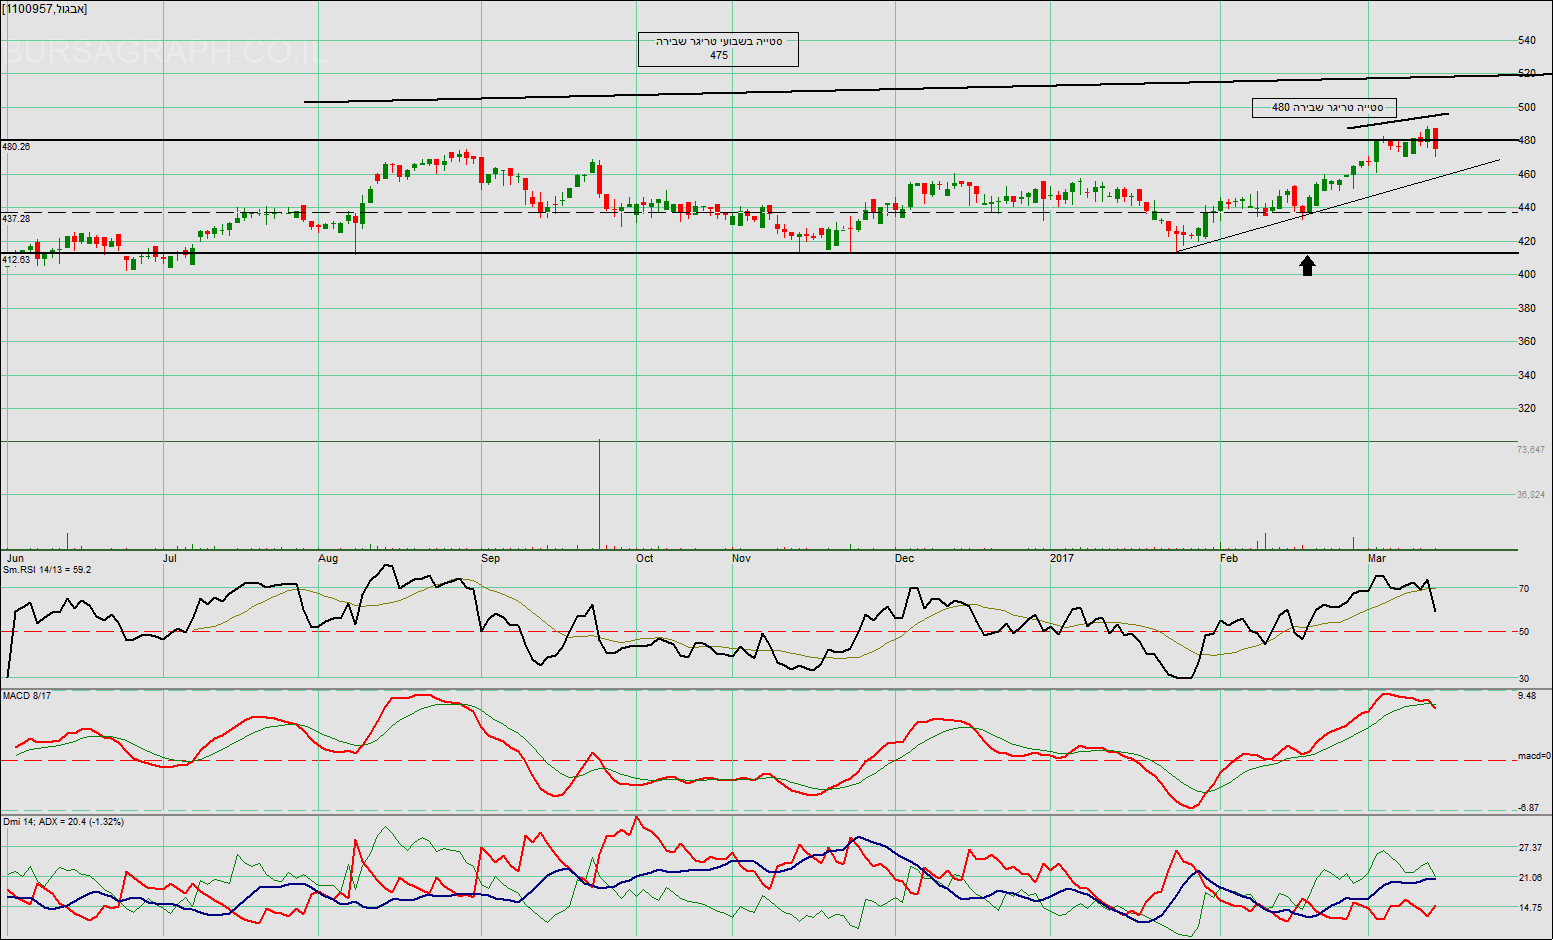Click the MACD 8/17 indicator label
Screen dimensions: 1553x940
coord(27,695)
